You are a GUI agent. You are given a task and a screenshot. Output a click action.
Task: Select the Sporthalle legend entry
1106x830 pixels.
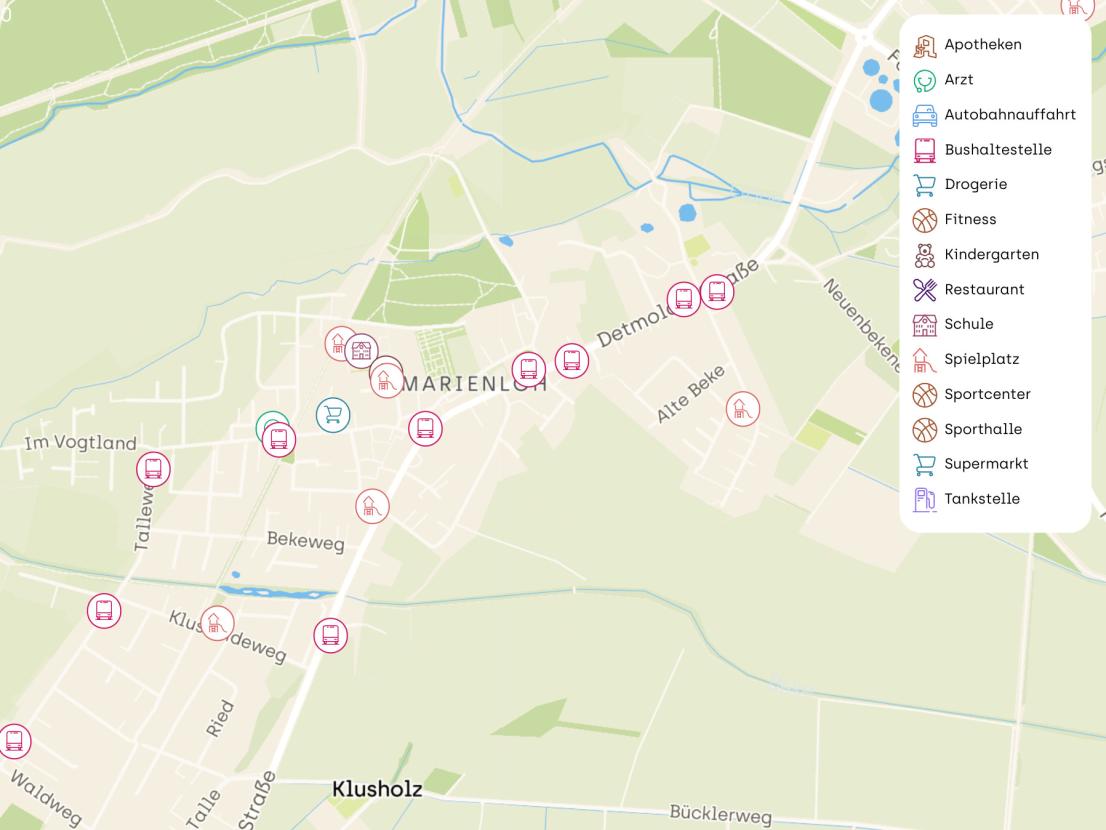coord(982,429)
